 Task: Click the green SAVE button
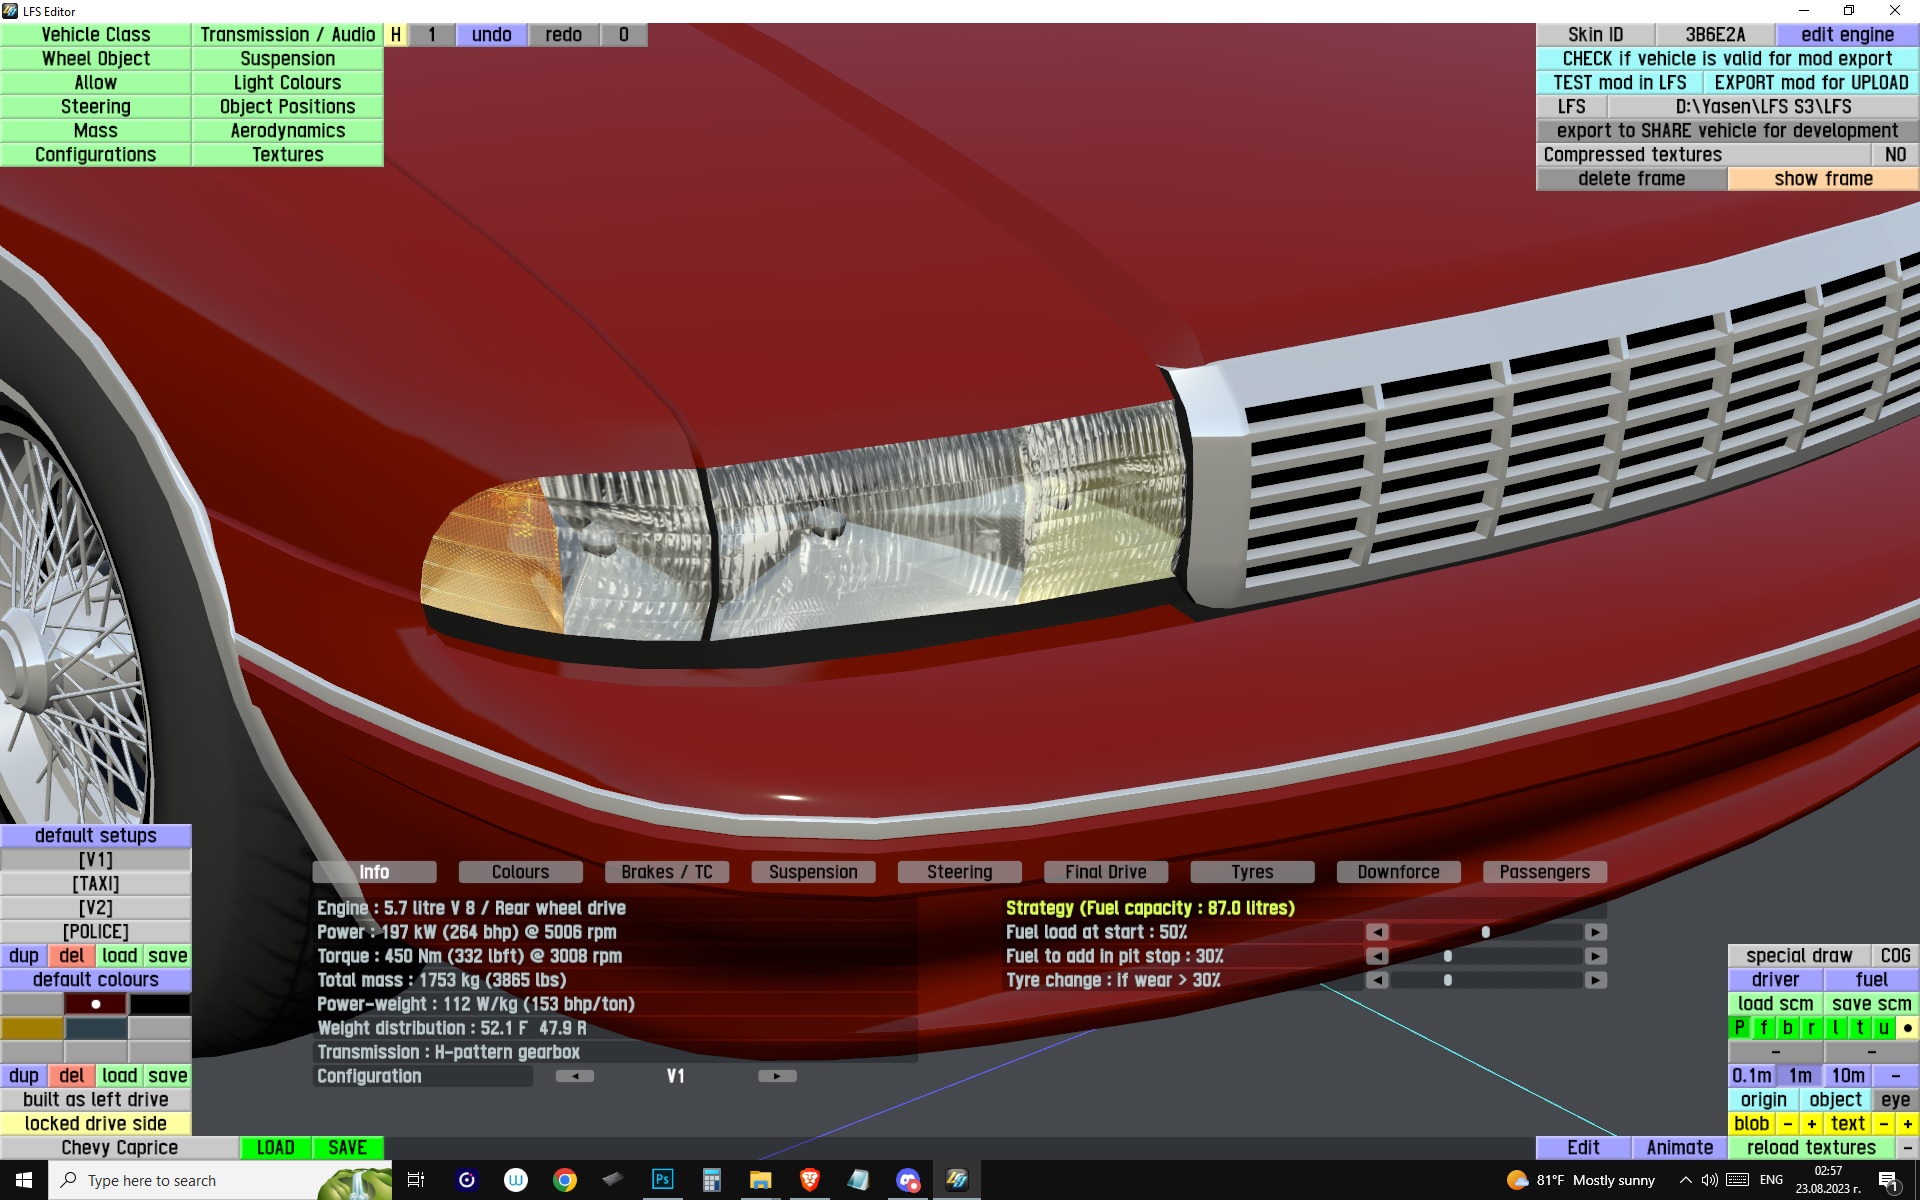[347, 1148]
